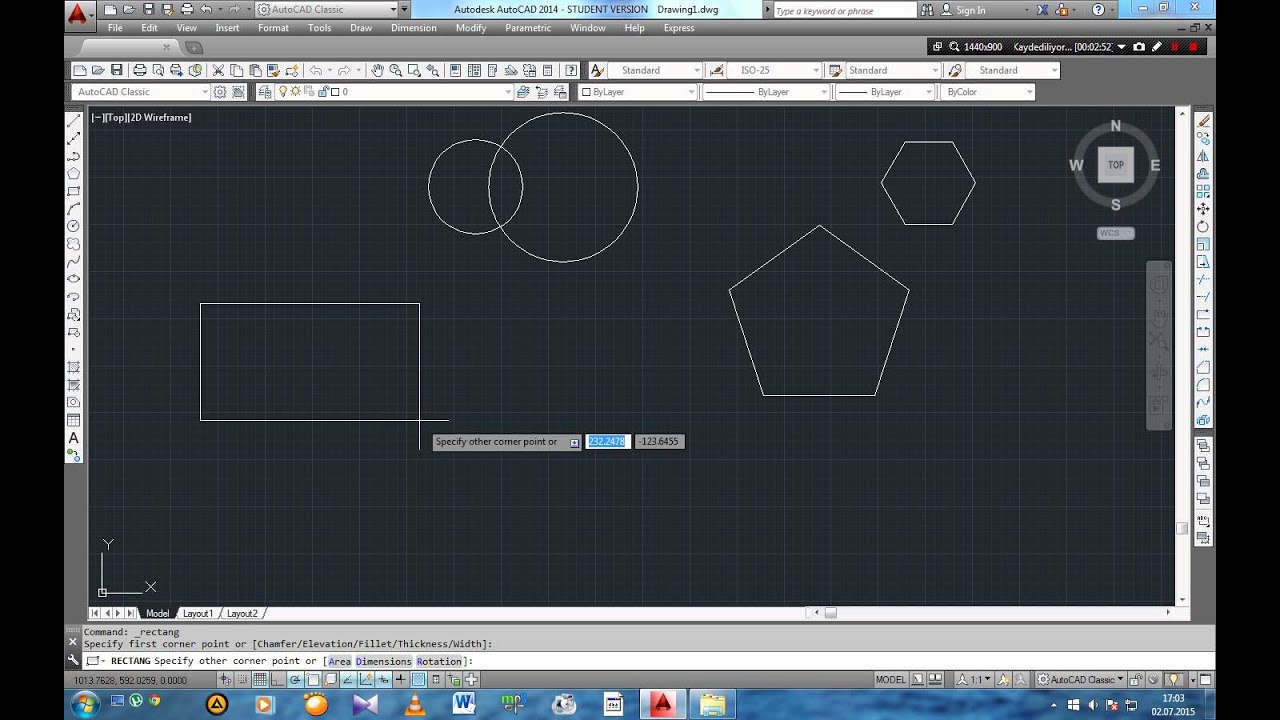The height and width of the screenshot is (720, 1280).
Task: Click the Plot (print) icon
Action: click(140, 70)
